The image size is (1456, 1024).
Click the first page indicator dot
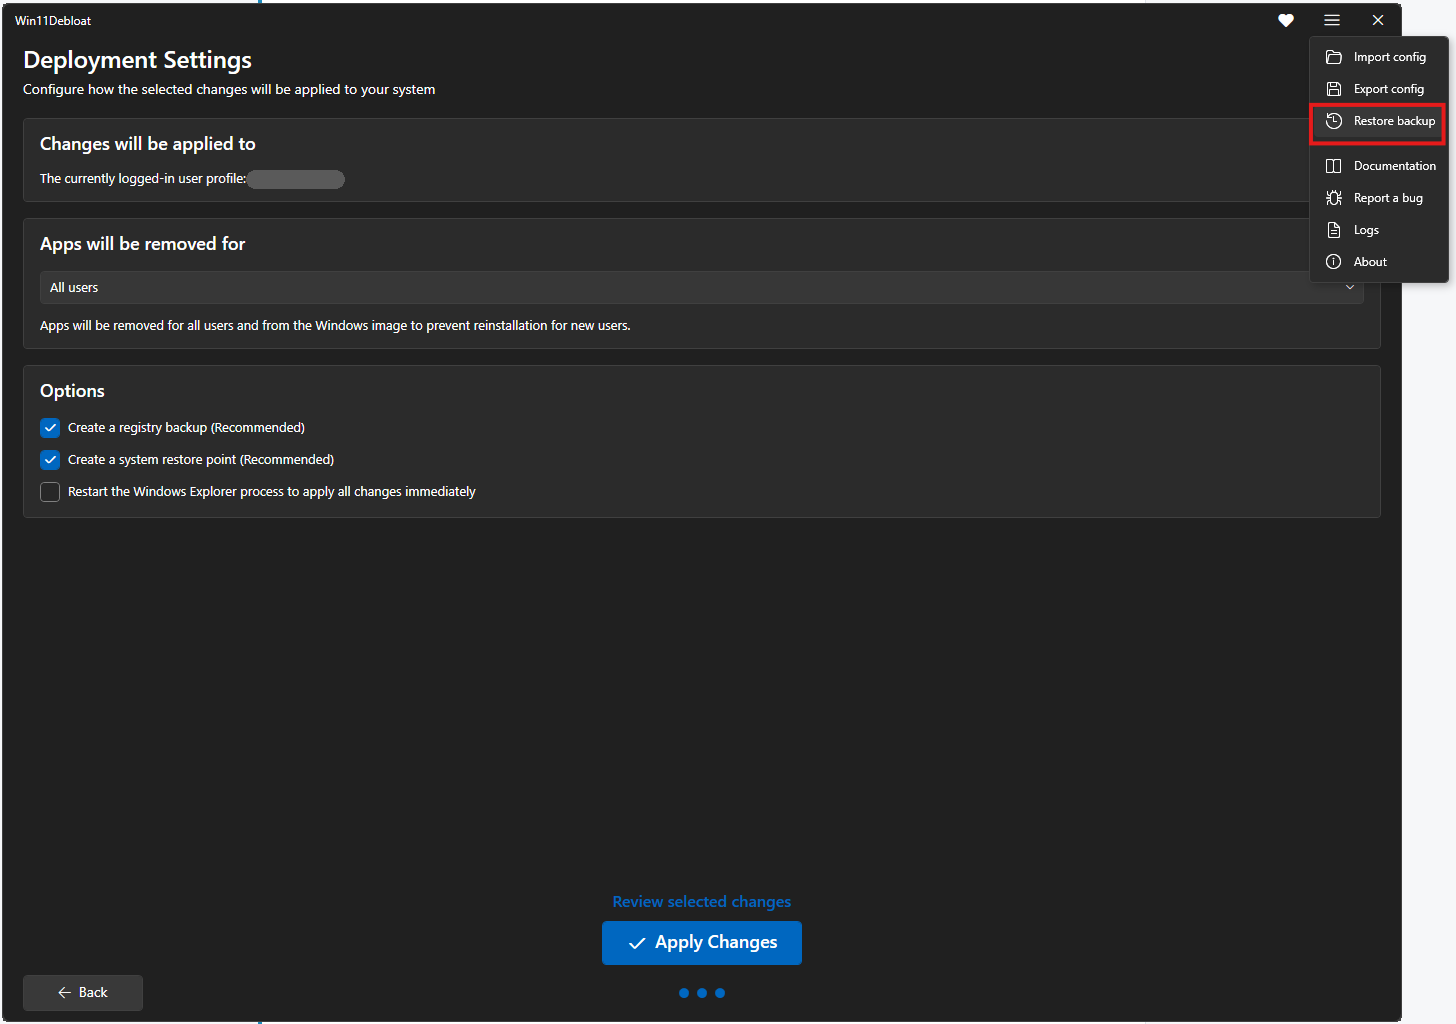[x=684, y=993]
